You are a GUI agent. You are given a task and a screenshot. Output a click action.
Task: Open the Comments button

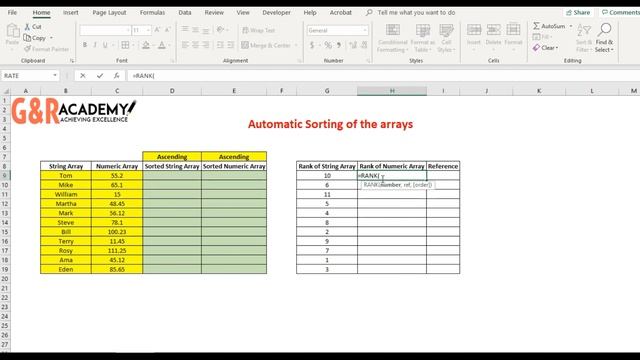620,13
